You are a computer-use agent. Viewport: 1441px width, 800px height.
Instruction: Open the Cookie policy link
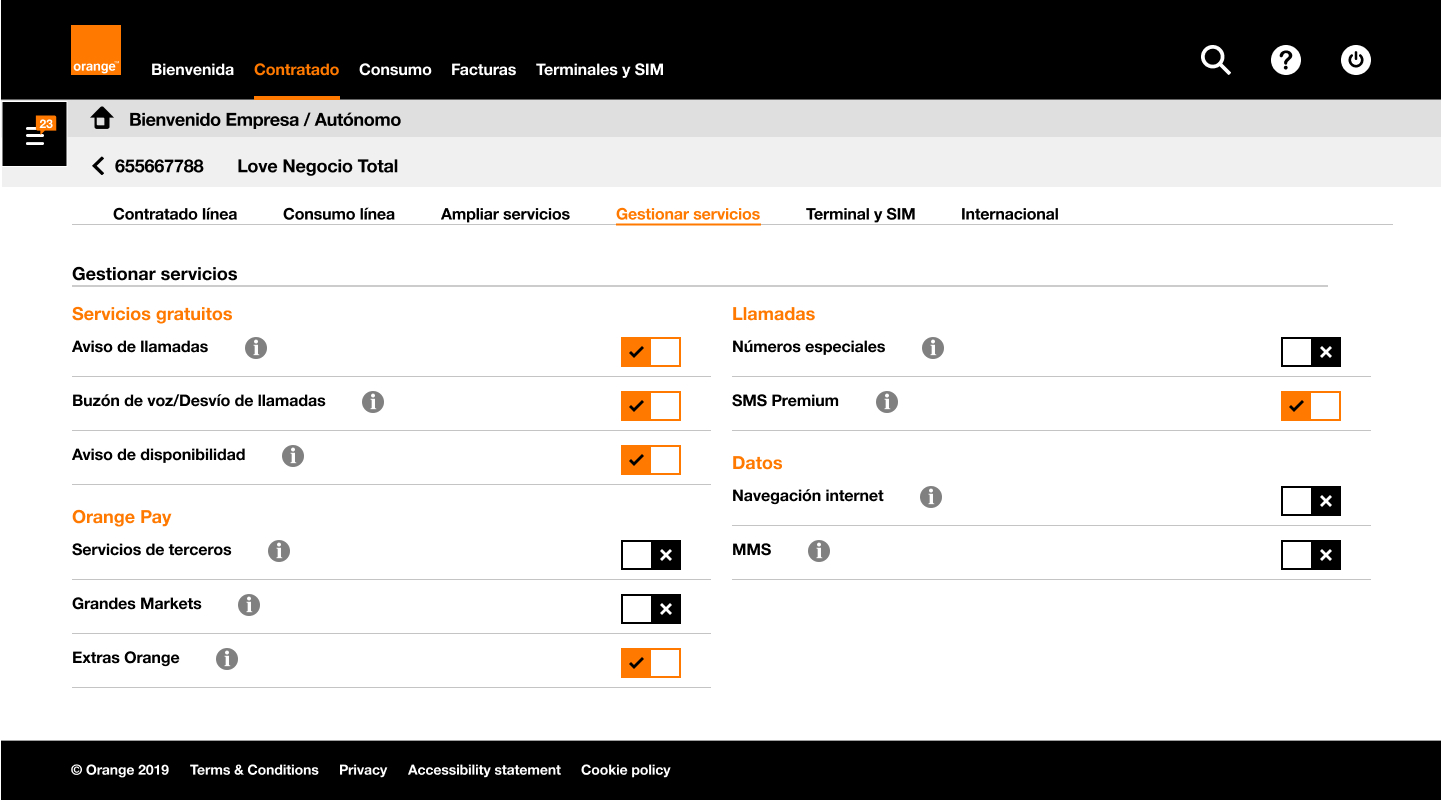(625, 770)
